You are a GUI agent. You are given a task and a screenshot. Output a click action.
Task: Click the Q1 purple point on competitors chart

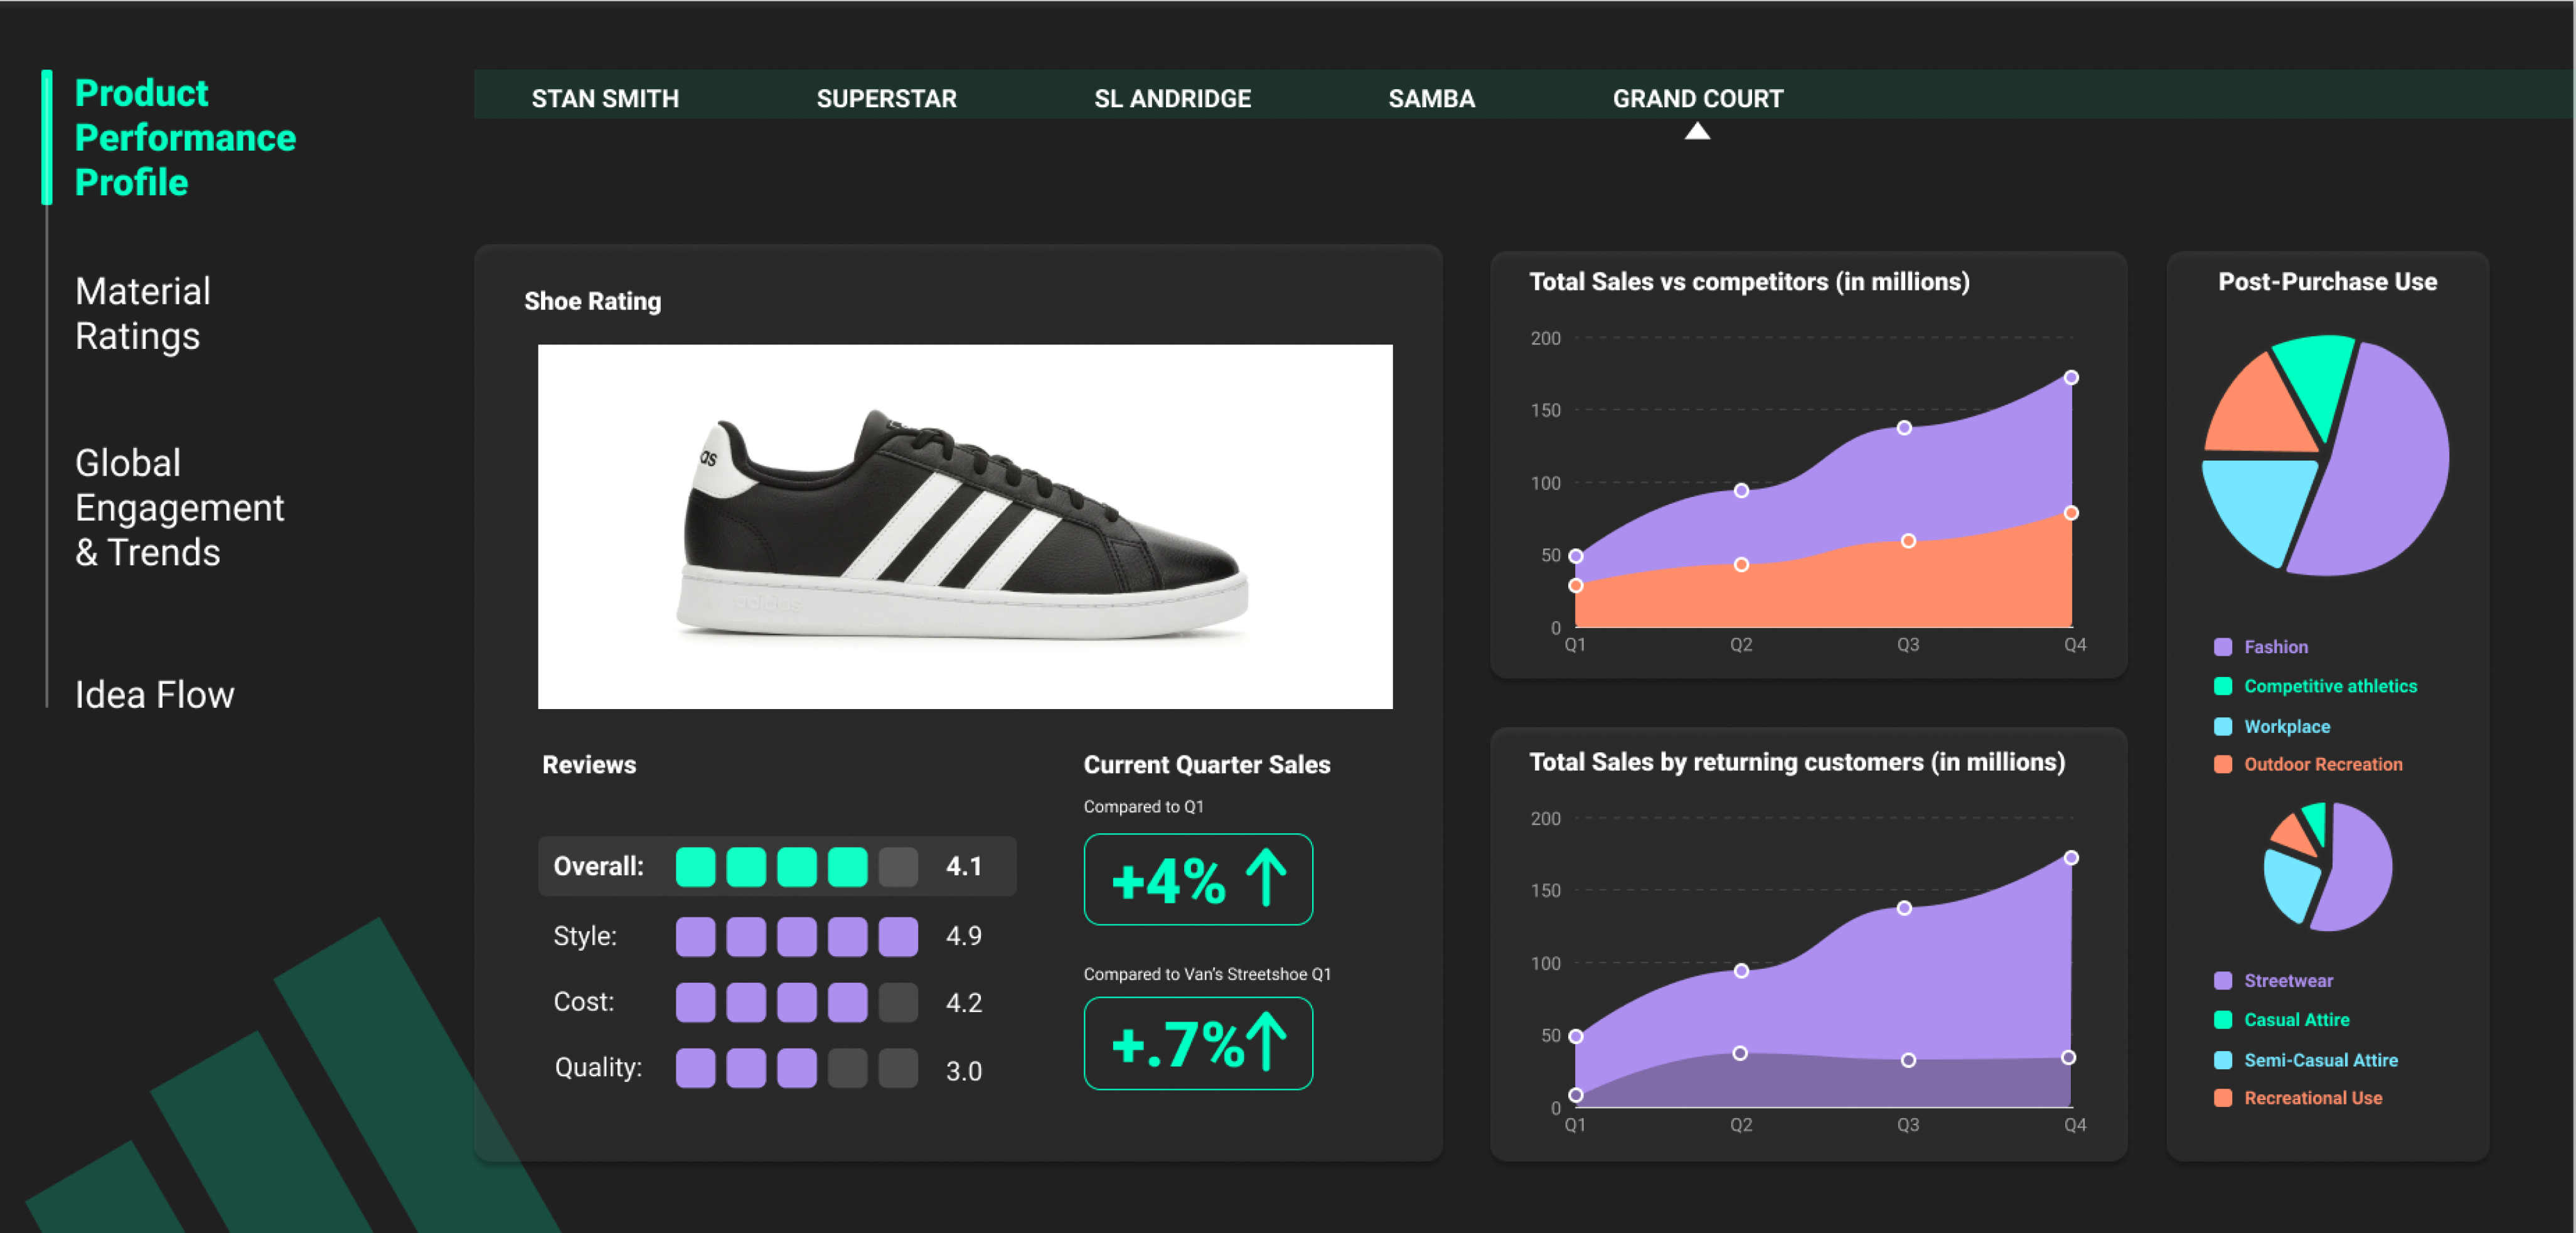pyautogui.click(x=1576, y=556)
